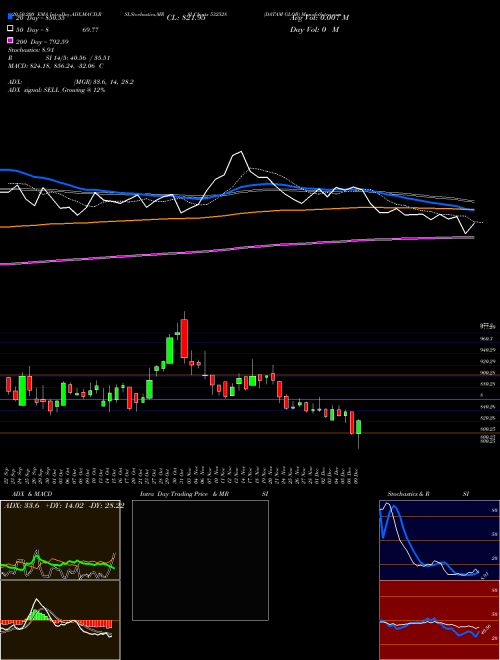Open the empty Intra Day Trading Price panel
500x660 pixels.
click(200, 560)
